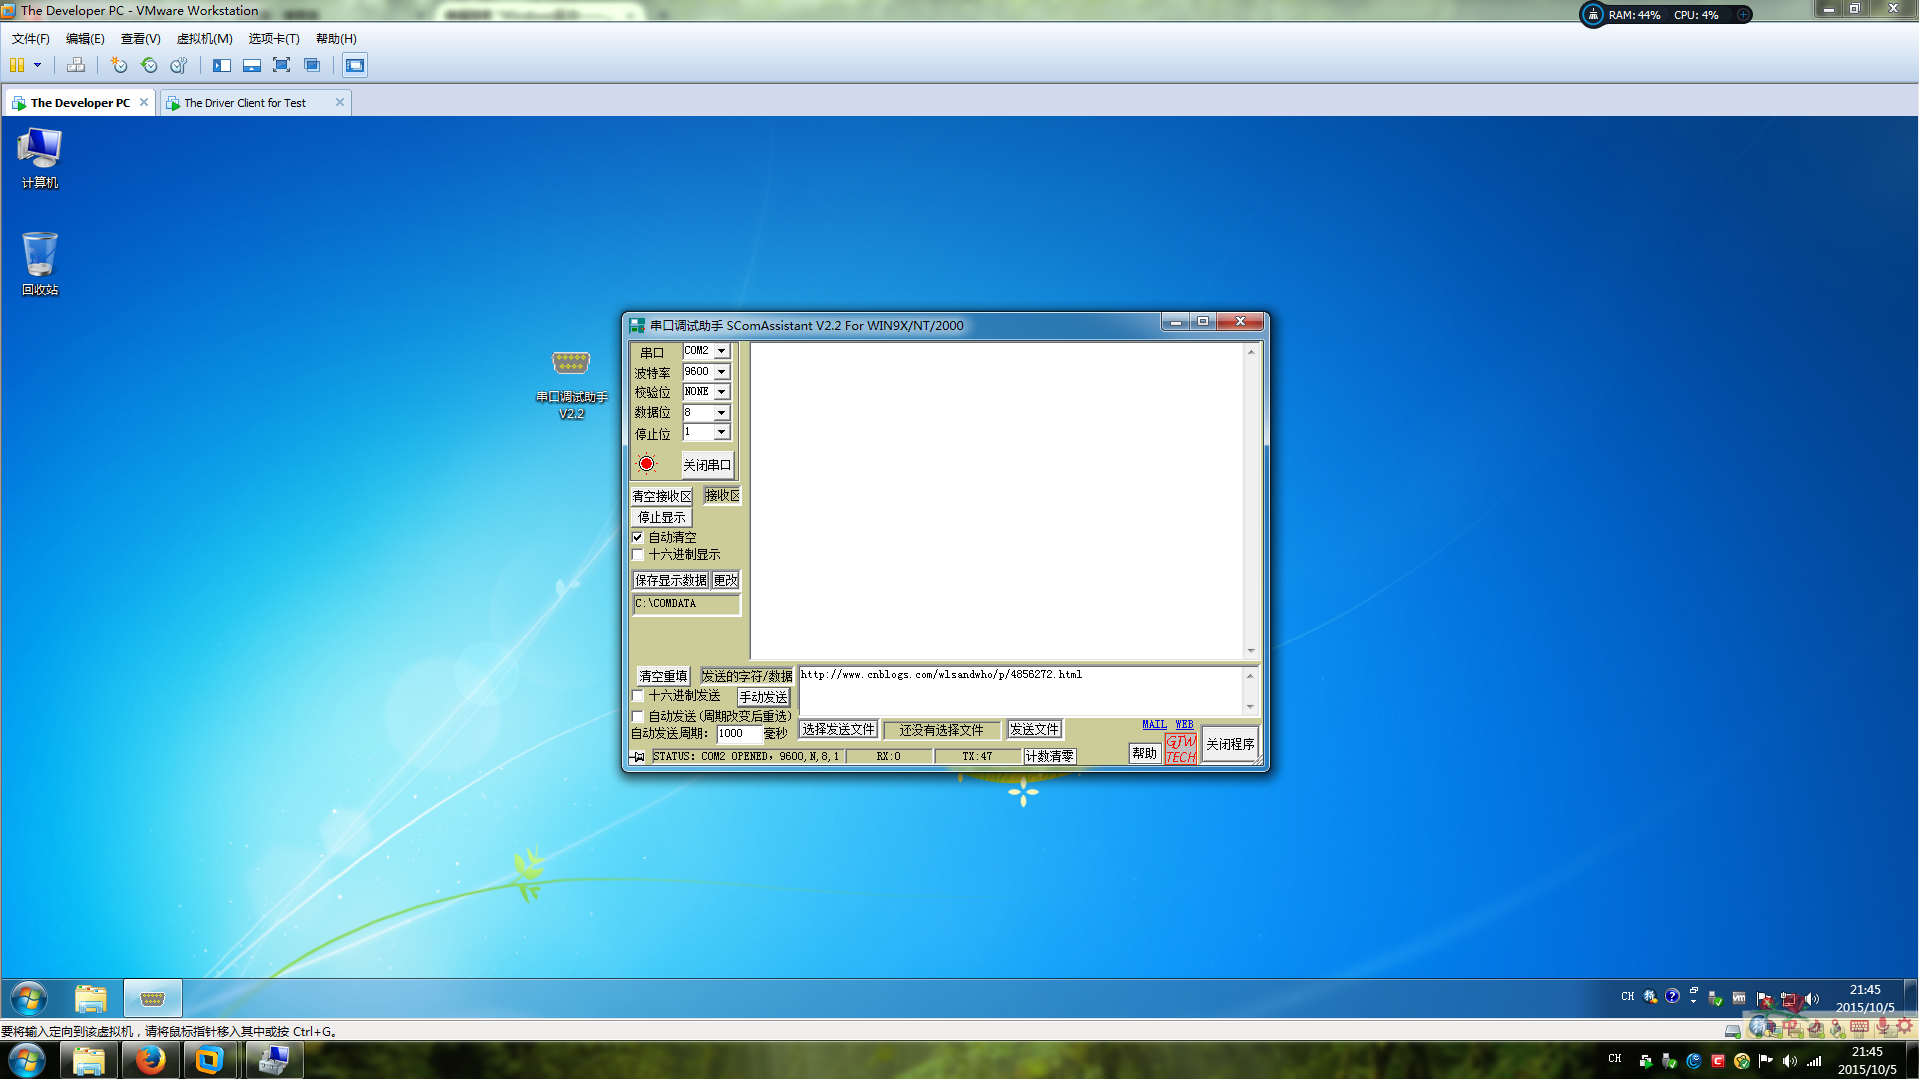Click the 手动发送 button
Screen dimensions: 1919x1079
[763, 697]
